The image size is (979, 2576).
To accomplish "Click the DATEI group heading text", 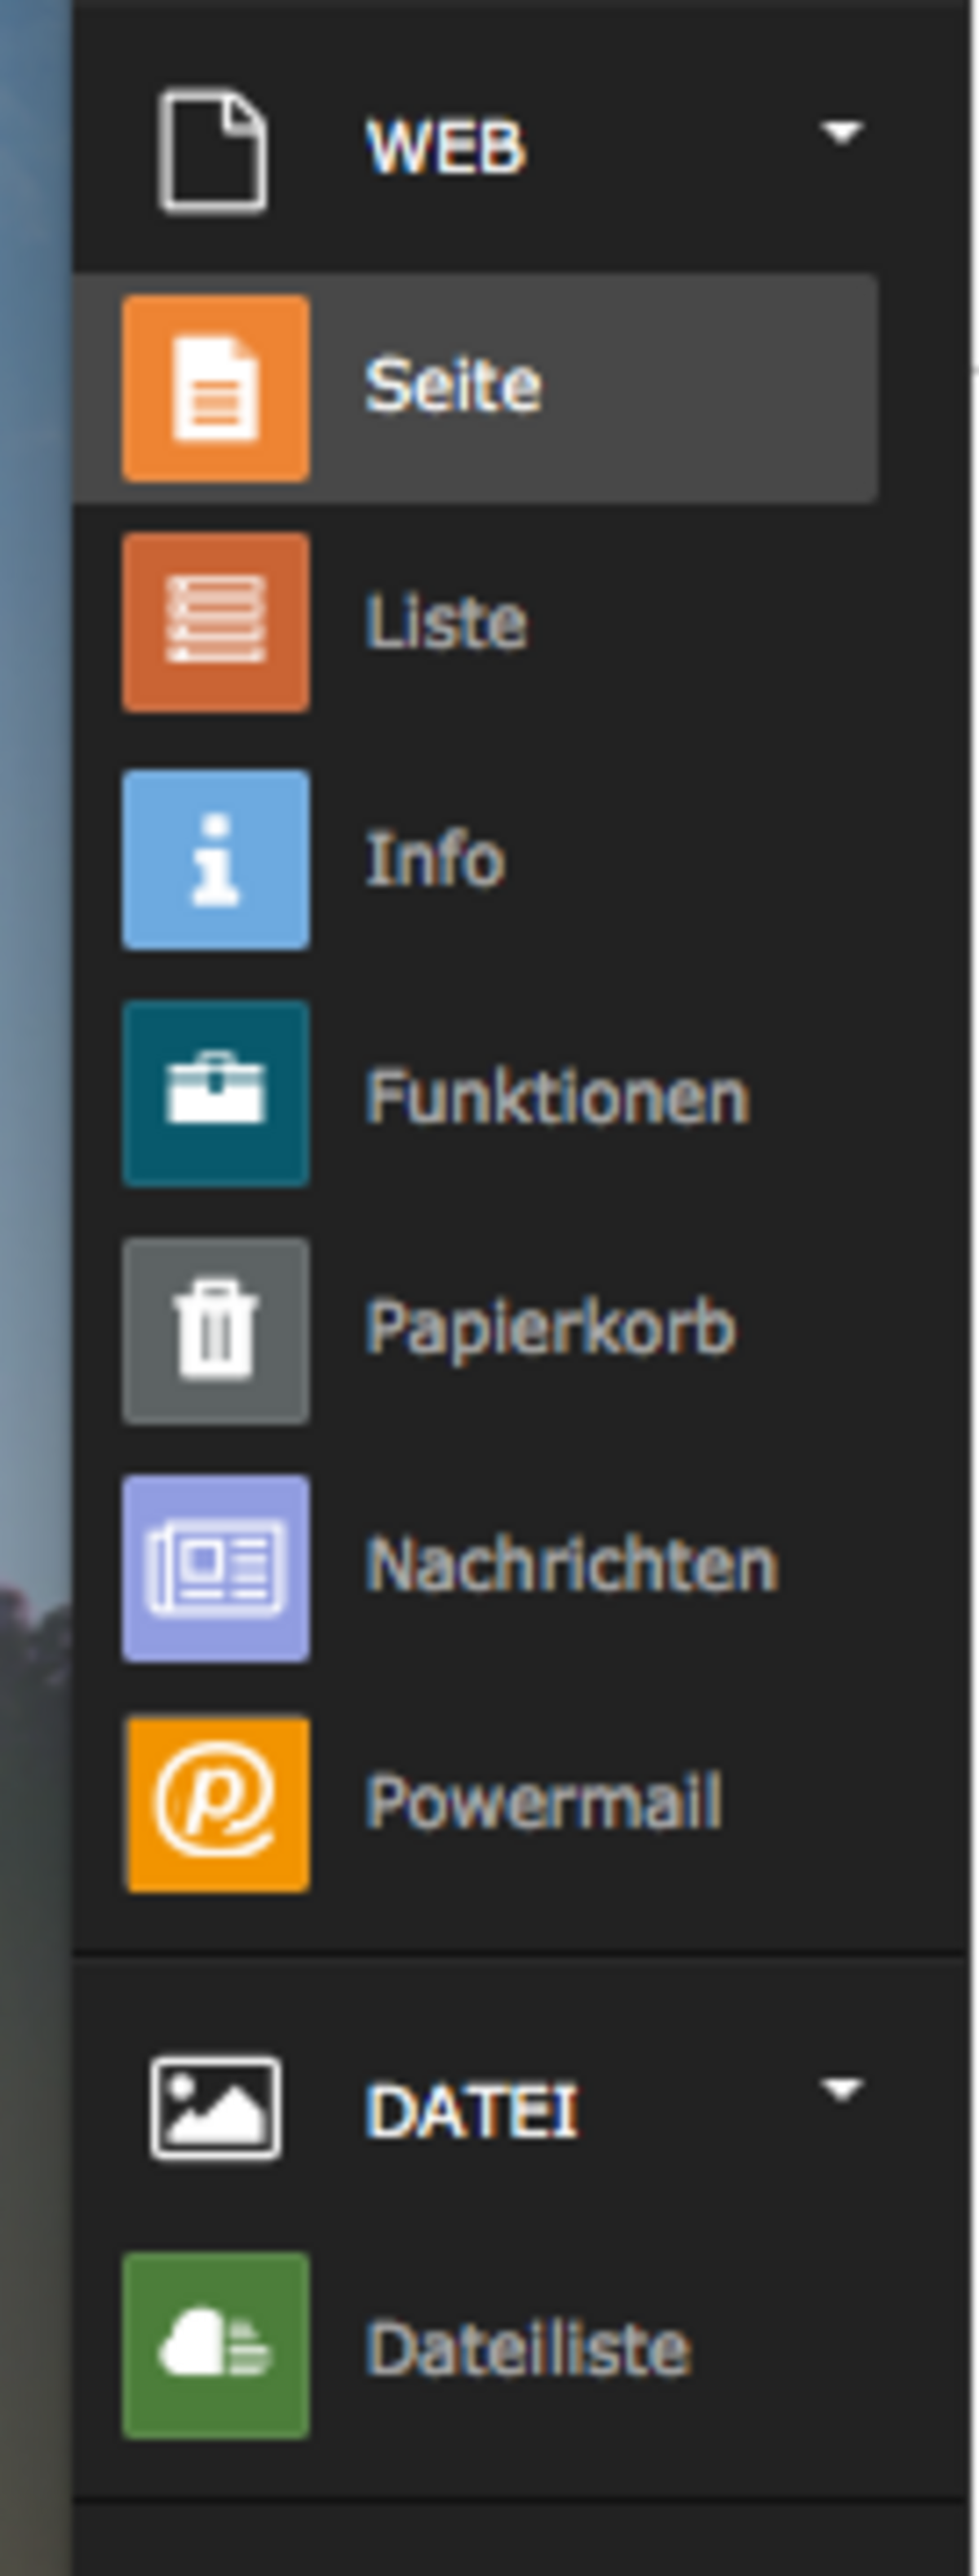I will click(472, 2110).
